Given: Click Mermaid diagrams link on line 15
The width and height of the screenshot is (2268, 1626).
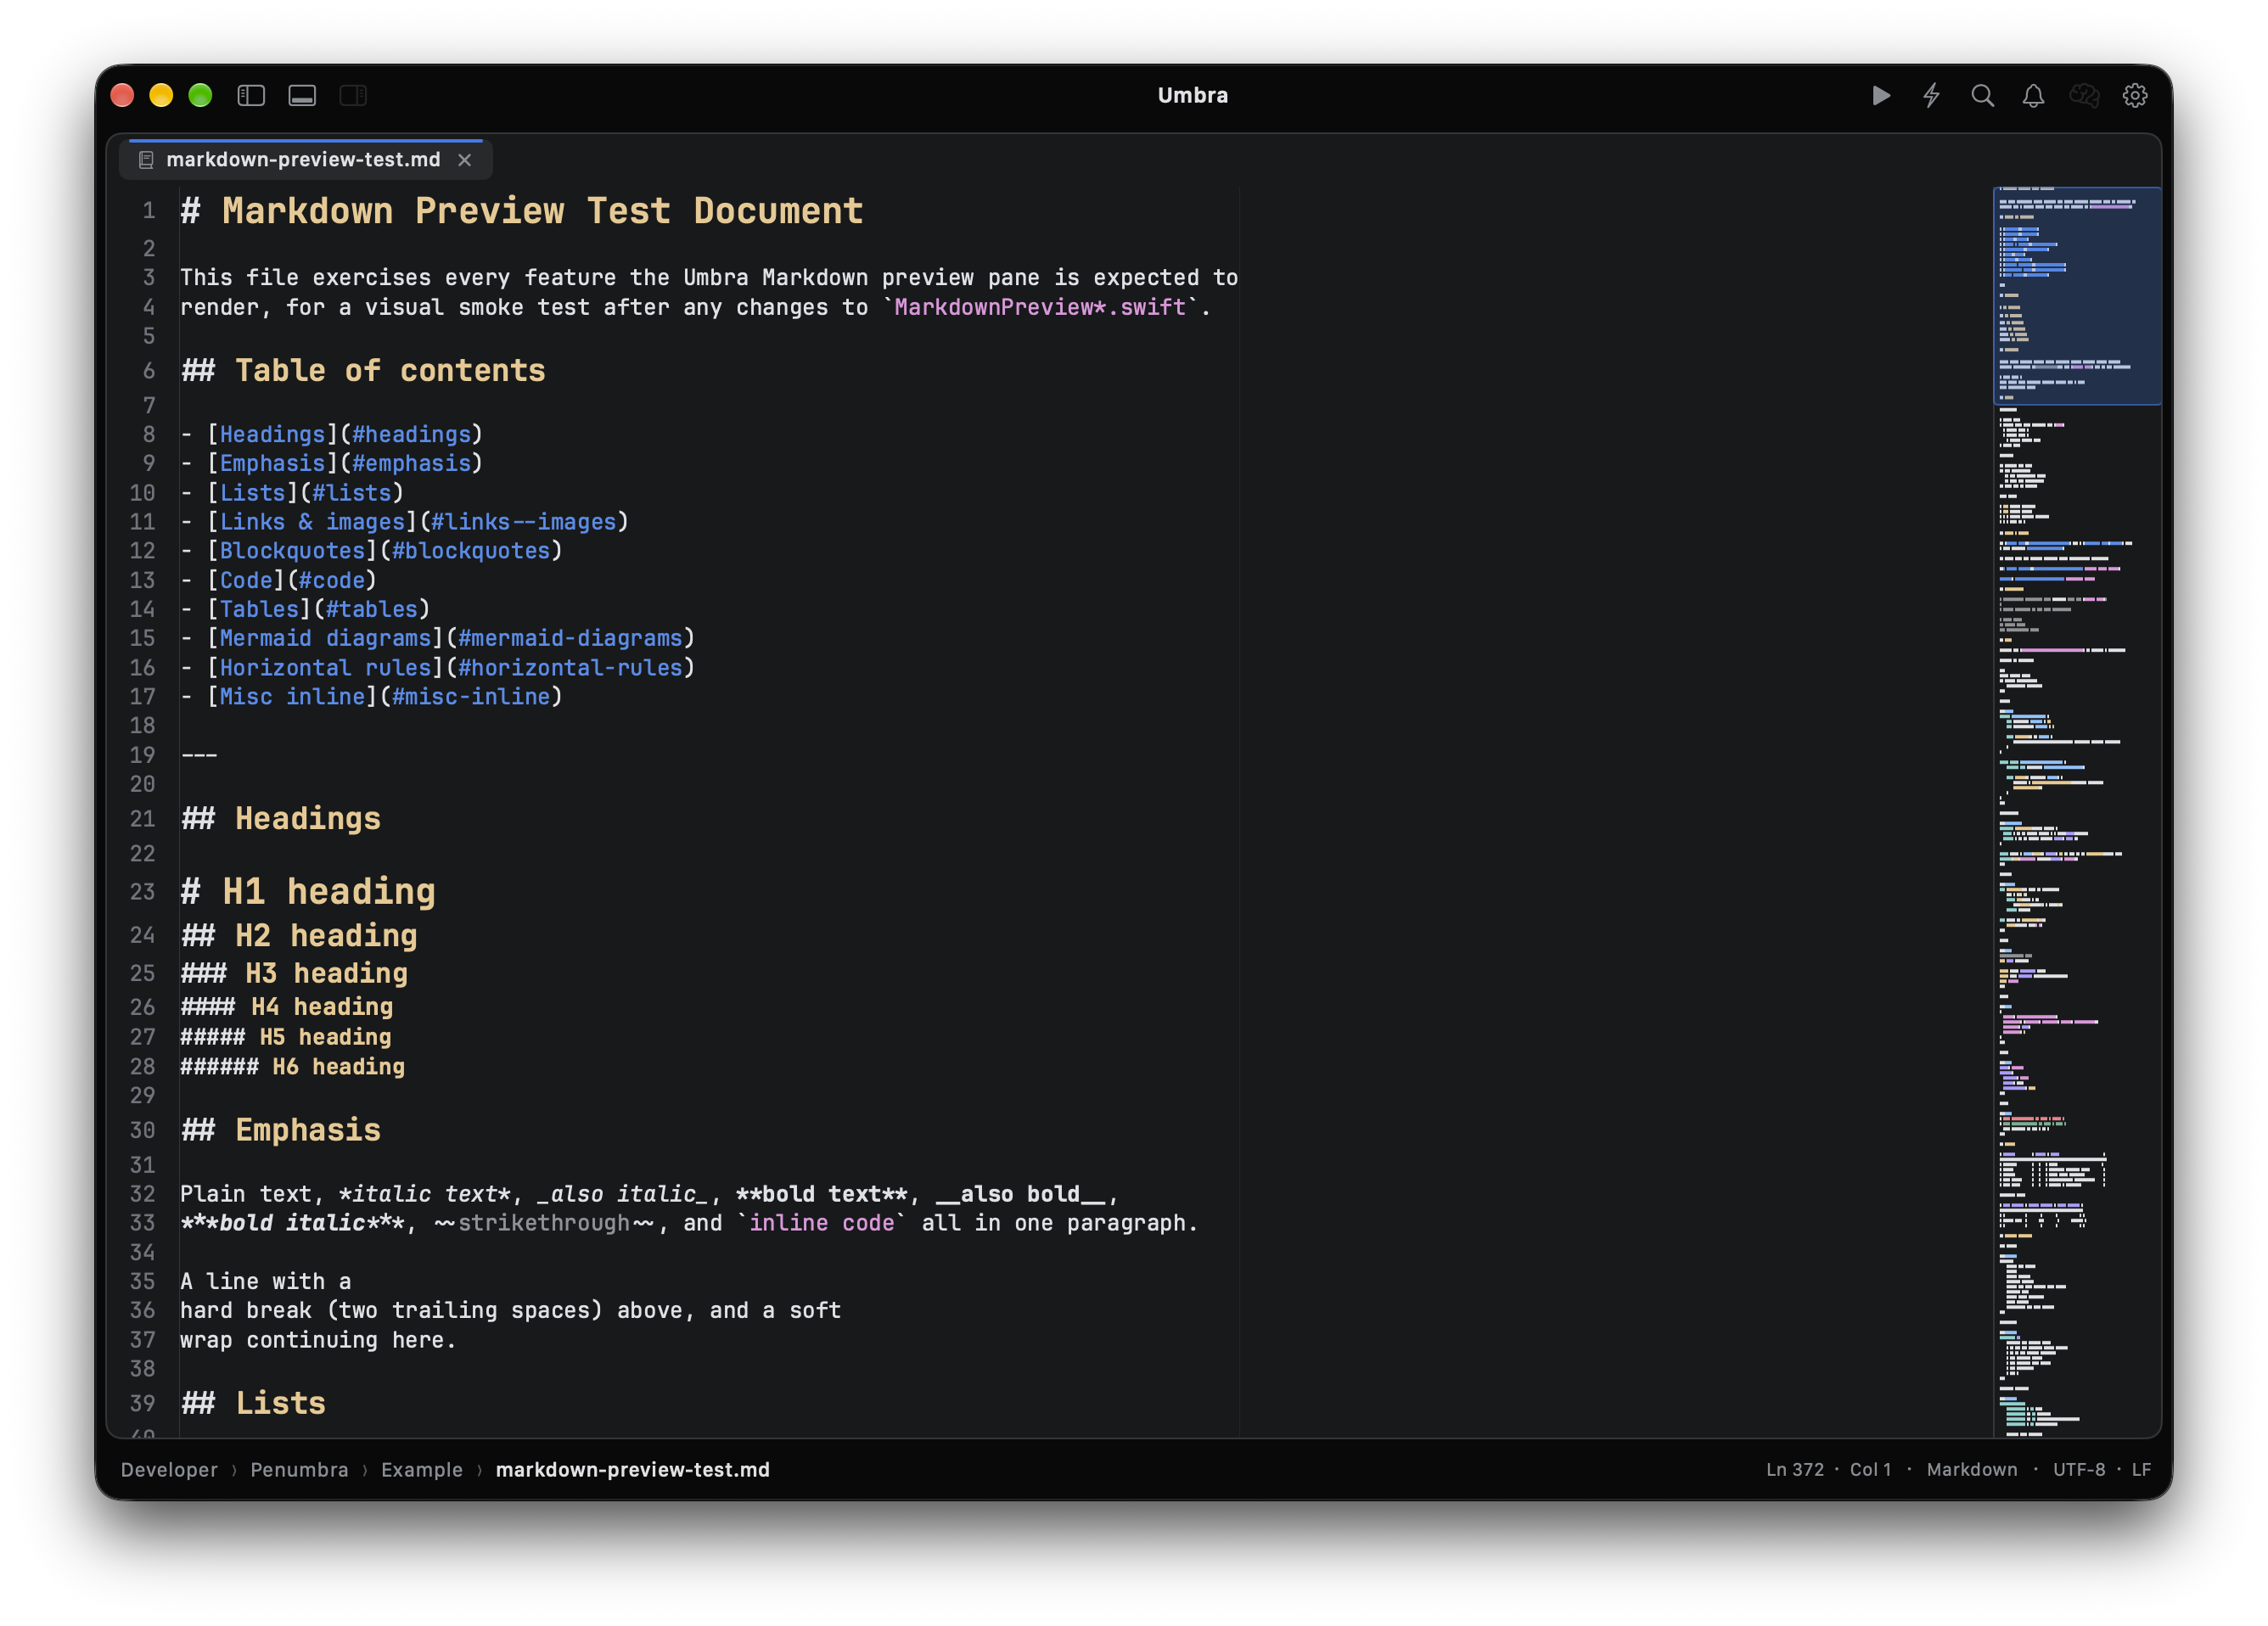Looking at the screenshot, I should (x=325, y=638).
